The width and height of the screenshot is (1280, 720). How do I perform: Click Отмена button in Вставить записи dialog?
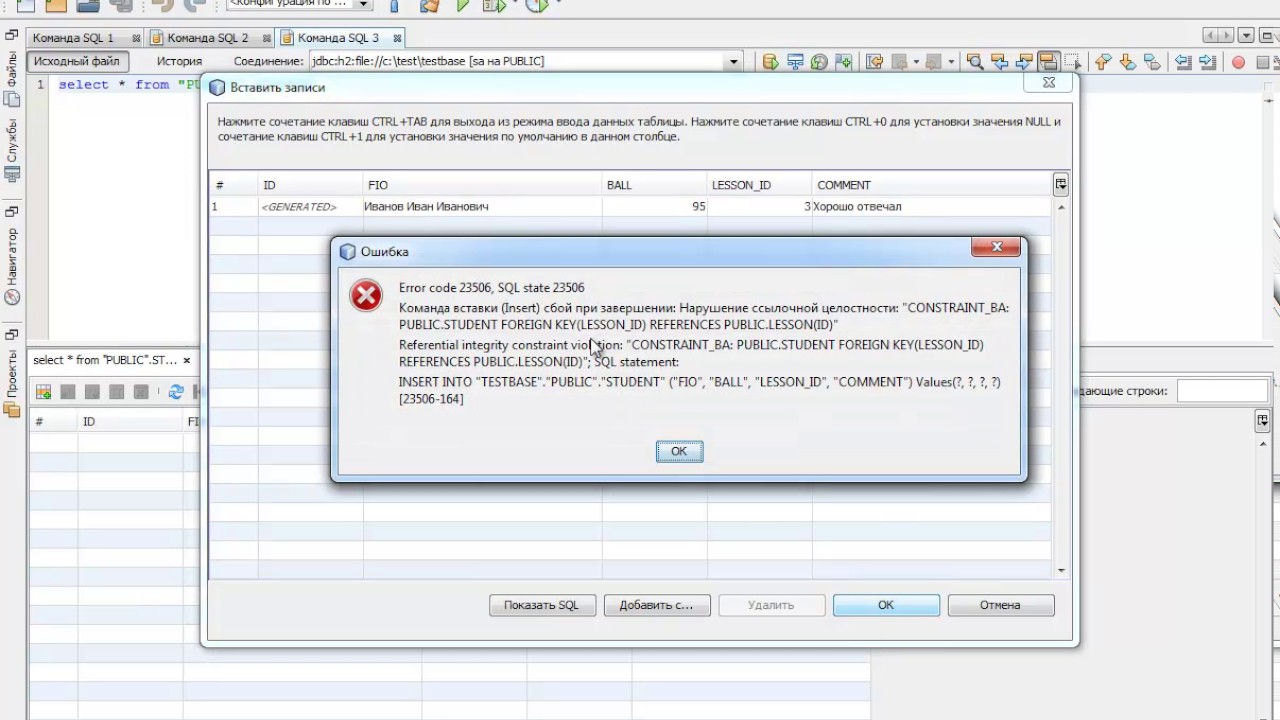tap(1000, 605)
